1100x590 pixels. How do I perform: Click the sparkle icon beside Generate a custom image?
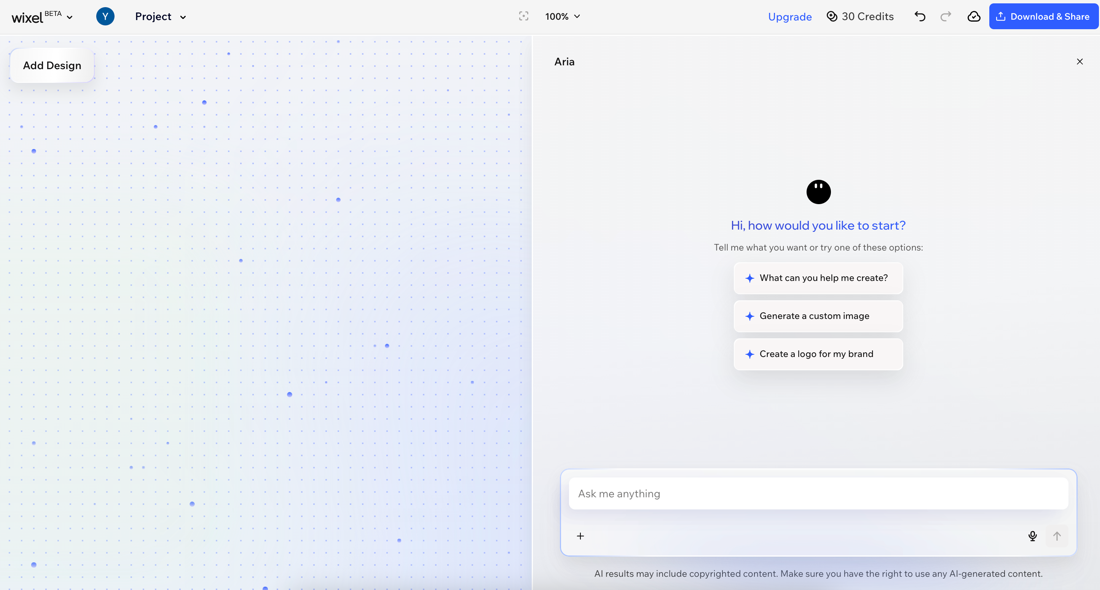click(x=749, y=316)
